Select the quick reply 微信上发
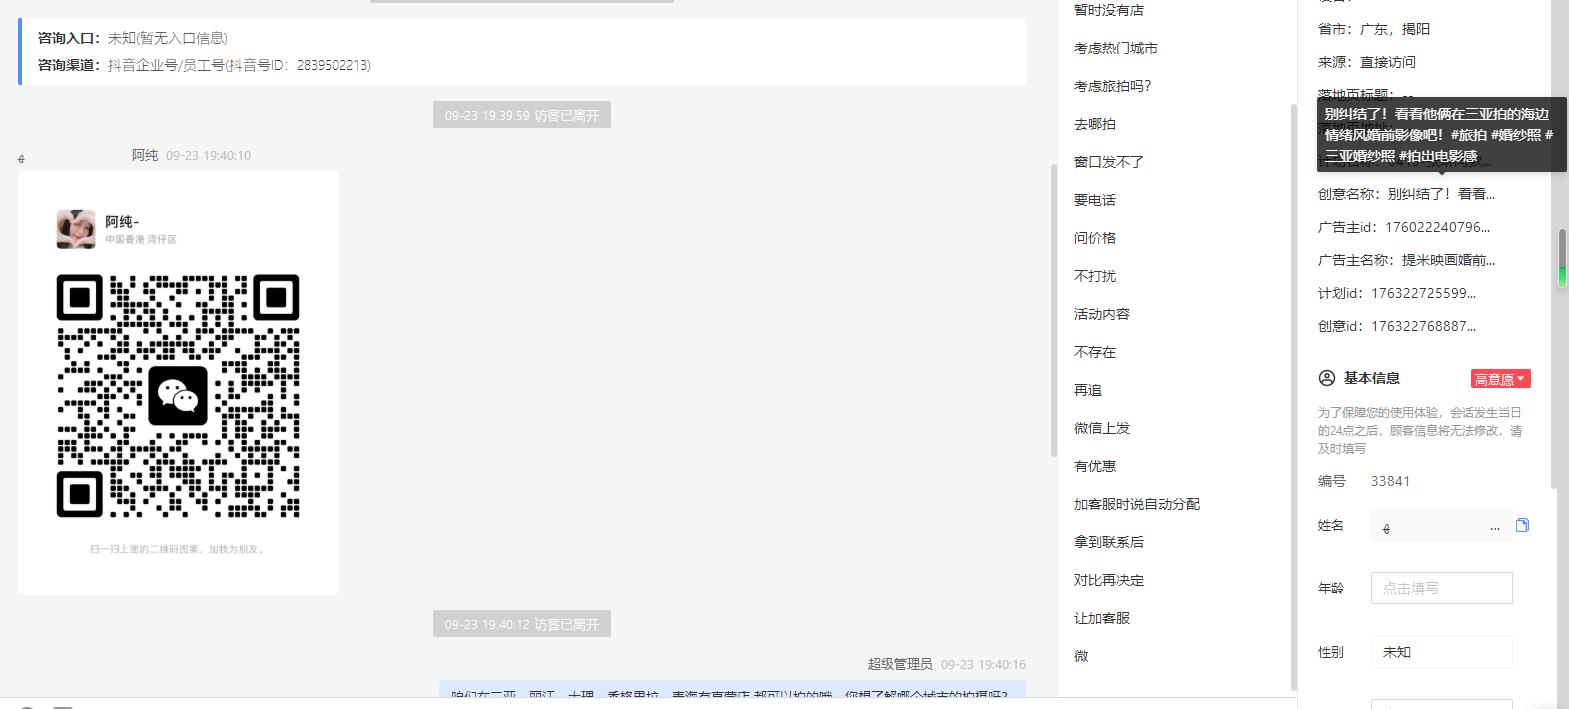This screenshot has height=709, width=1569. click(x=1101, y=428)
